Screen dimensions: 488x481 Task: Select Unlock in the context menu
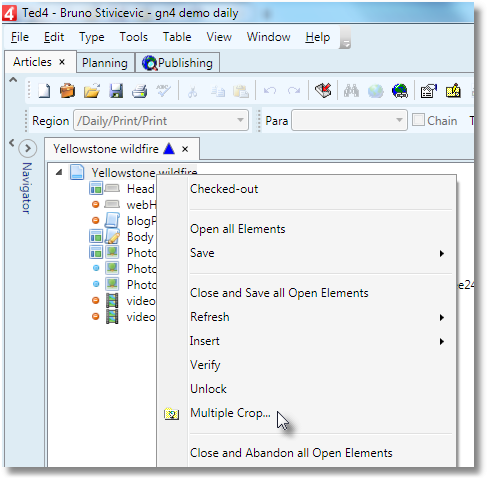208,389
